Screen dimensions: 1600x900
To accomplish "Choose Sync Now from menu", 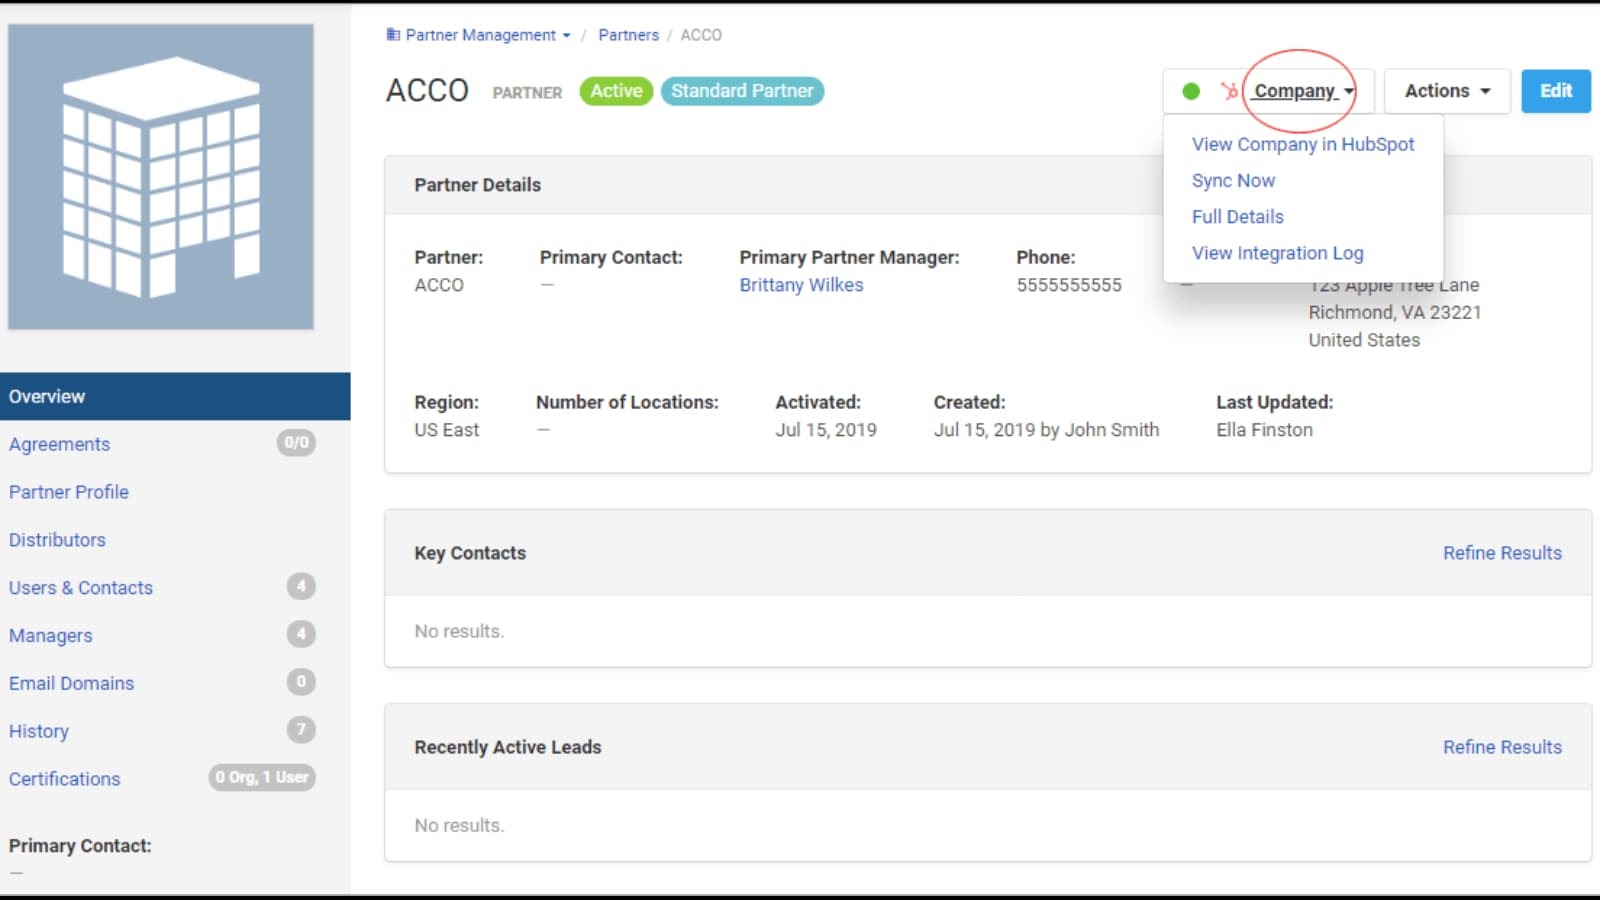I will [1233, 181].
